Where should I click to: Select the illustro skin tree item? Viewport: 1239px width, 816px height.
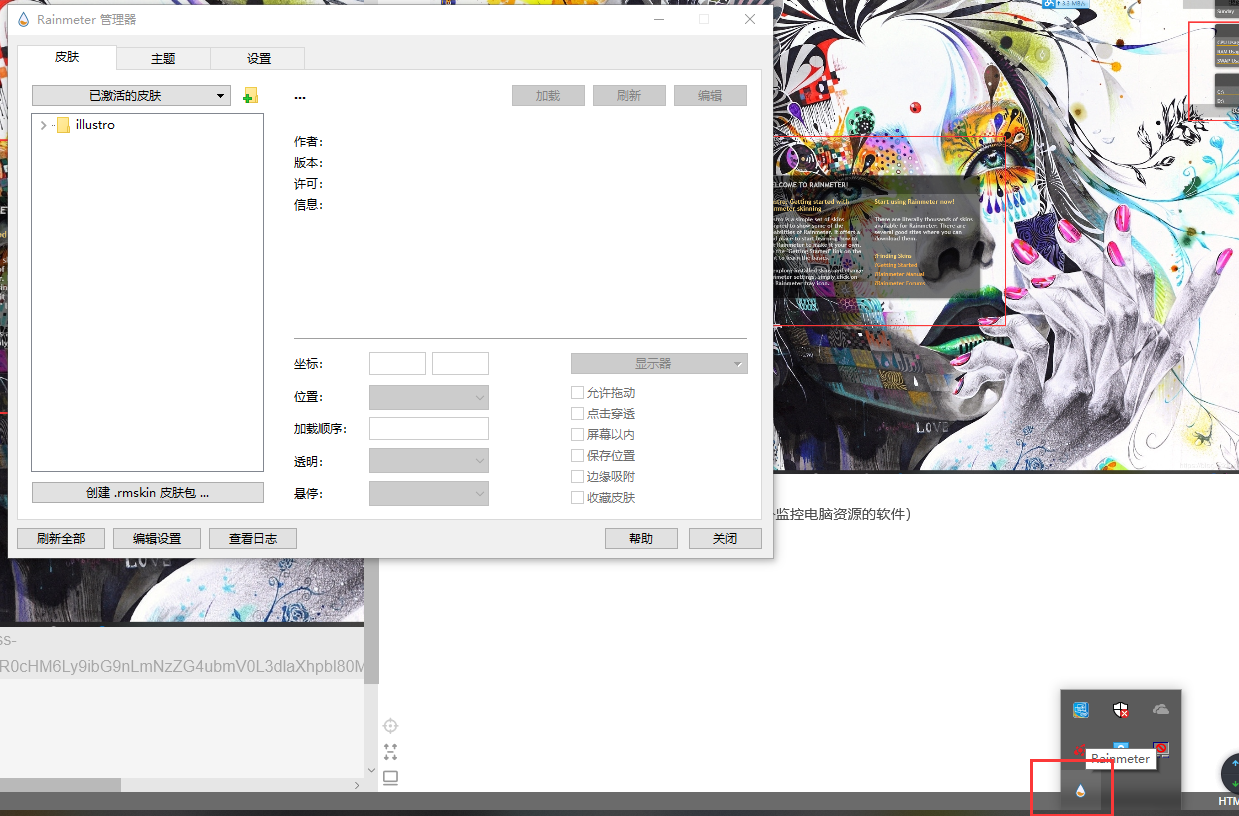point(95,125)
